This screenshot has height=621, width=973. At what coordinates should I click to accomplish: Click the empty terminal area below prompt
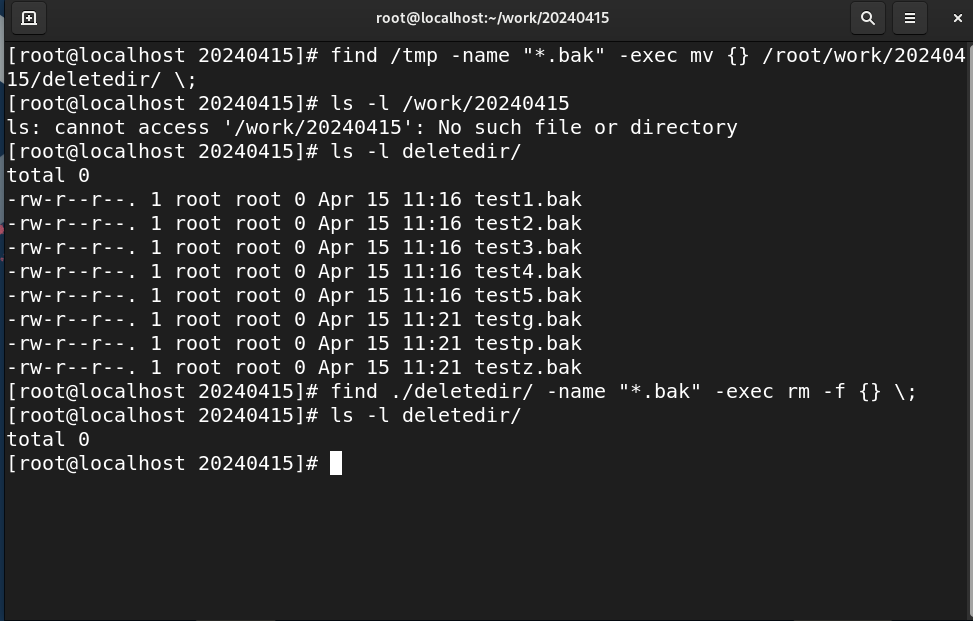[x=486, y=546]
